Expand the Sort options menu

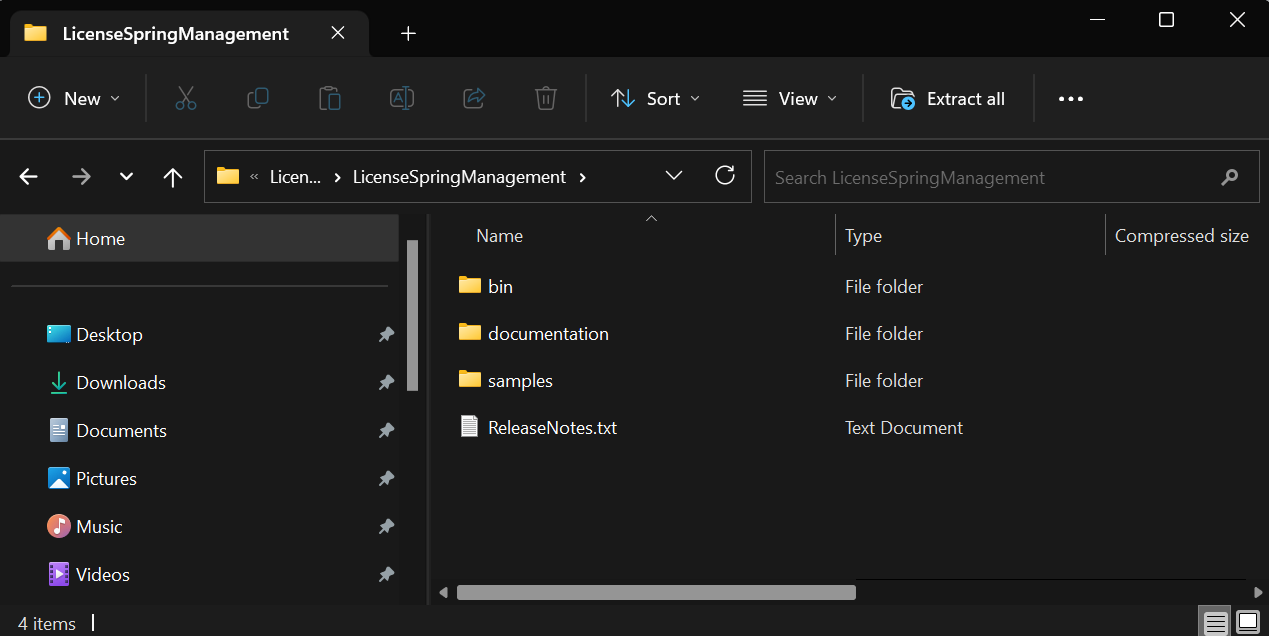[656, 98]
